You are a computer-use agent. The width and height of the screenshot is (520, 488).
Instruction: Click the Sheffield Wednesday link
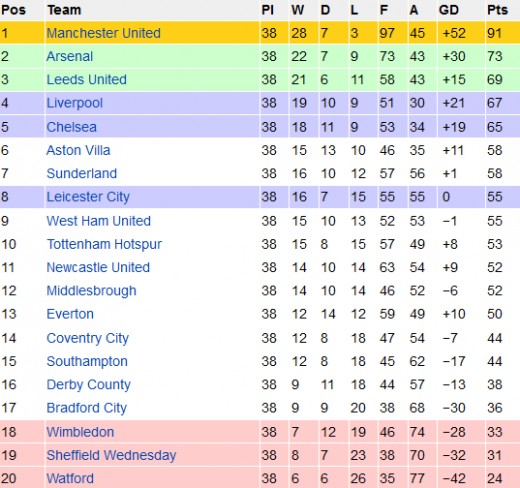point(111,456)
